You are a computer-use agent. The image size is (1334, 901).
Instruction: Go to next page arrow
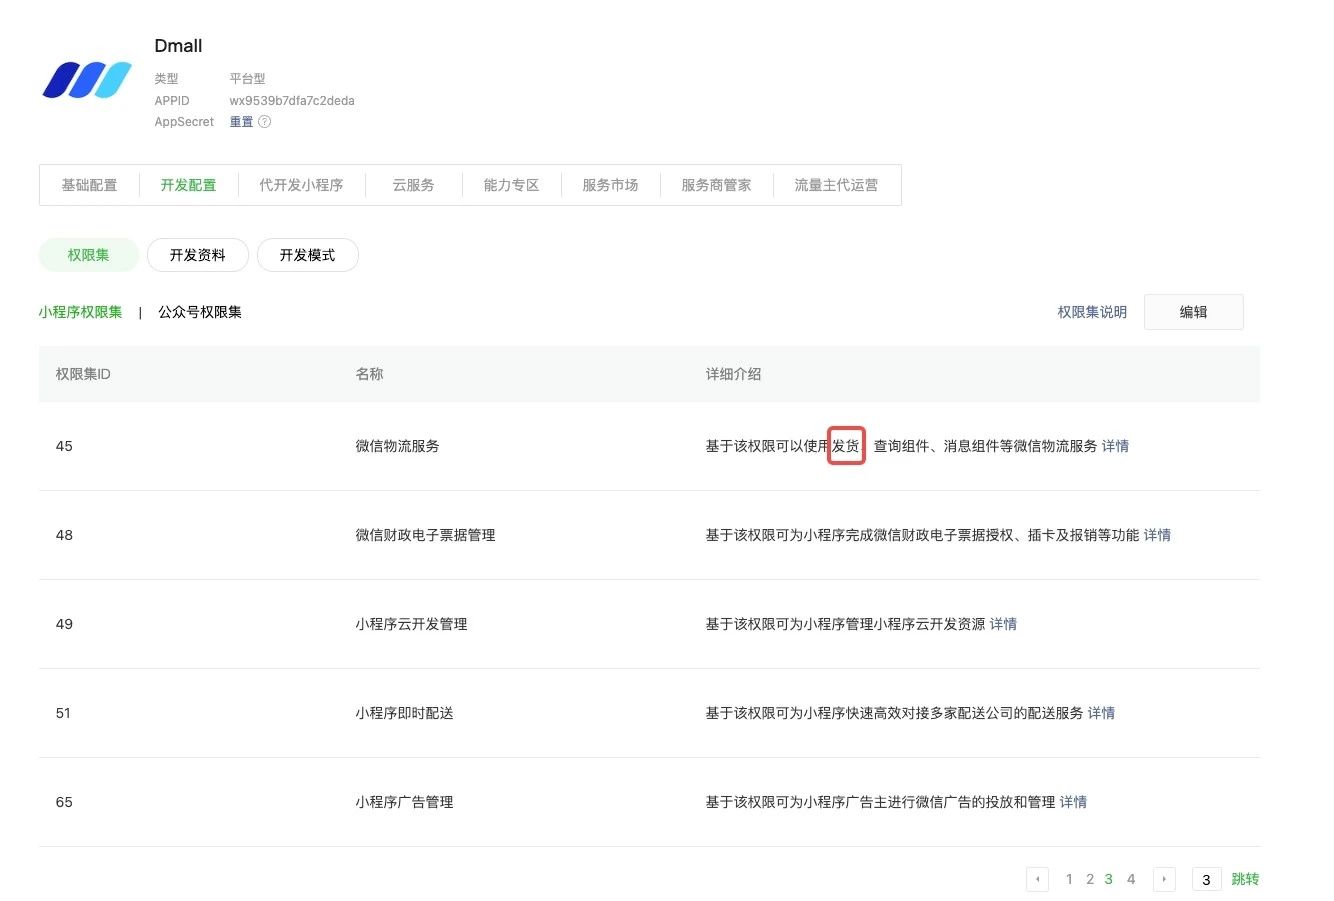point(1164,879)
